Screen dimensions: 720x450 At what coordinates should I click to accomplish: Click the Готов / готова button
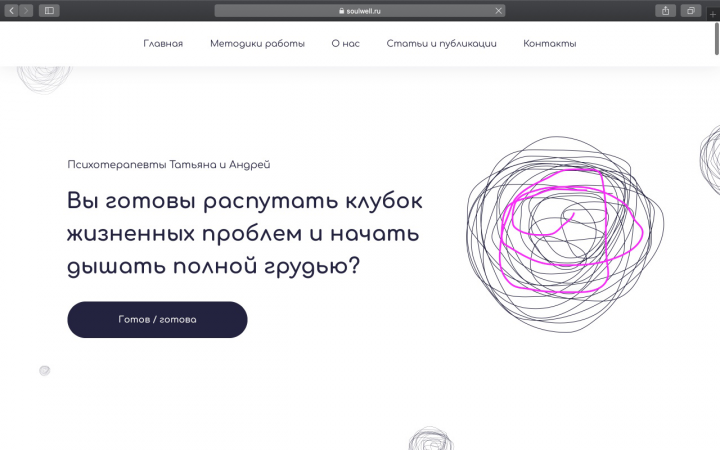157,320
